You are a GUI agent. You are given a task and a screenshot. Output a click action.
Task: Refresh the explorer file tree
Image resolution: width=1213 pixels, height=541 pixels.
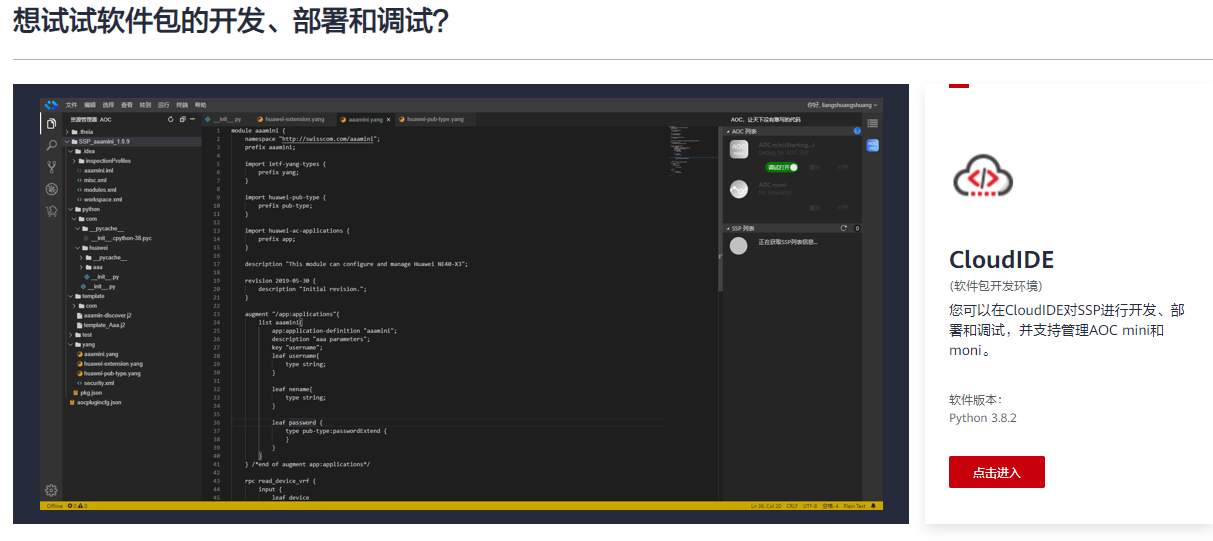[x=171, y=119]
